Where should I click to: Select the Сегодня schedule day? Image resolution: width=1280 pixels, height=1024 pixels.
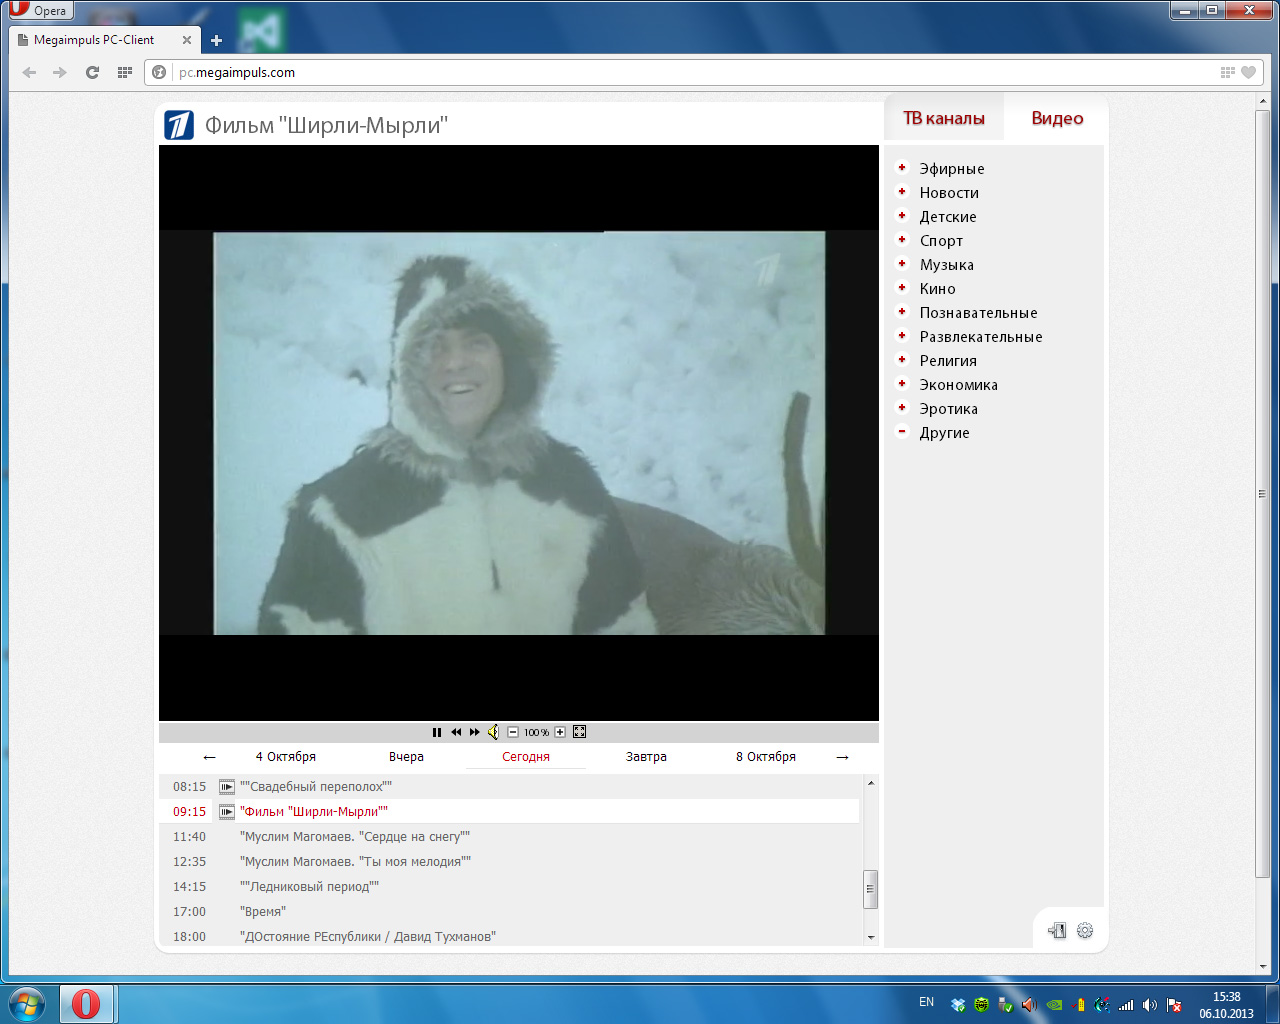(x=526, y=757)
